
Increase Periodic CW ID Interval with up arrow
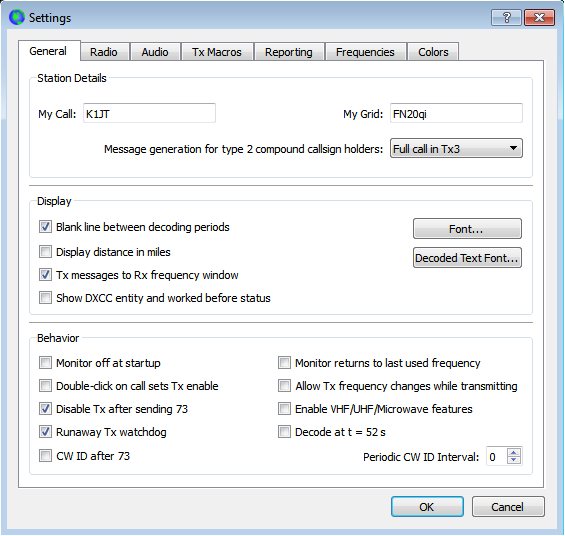514,452
